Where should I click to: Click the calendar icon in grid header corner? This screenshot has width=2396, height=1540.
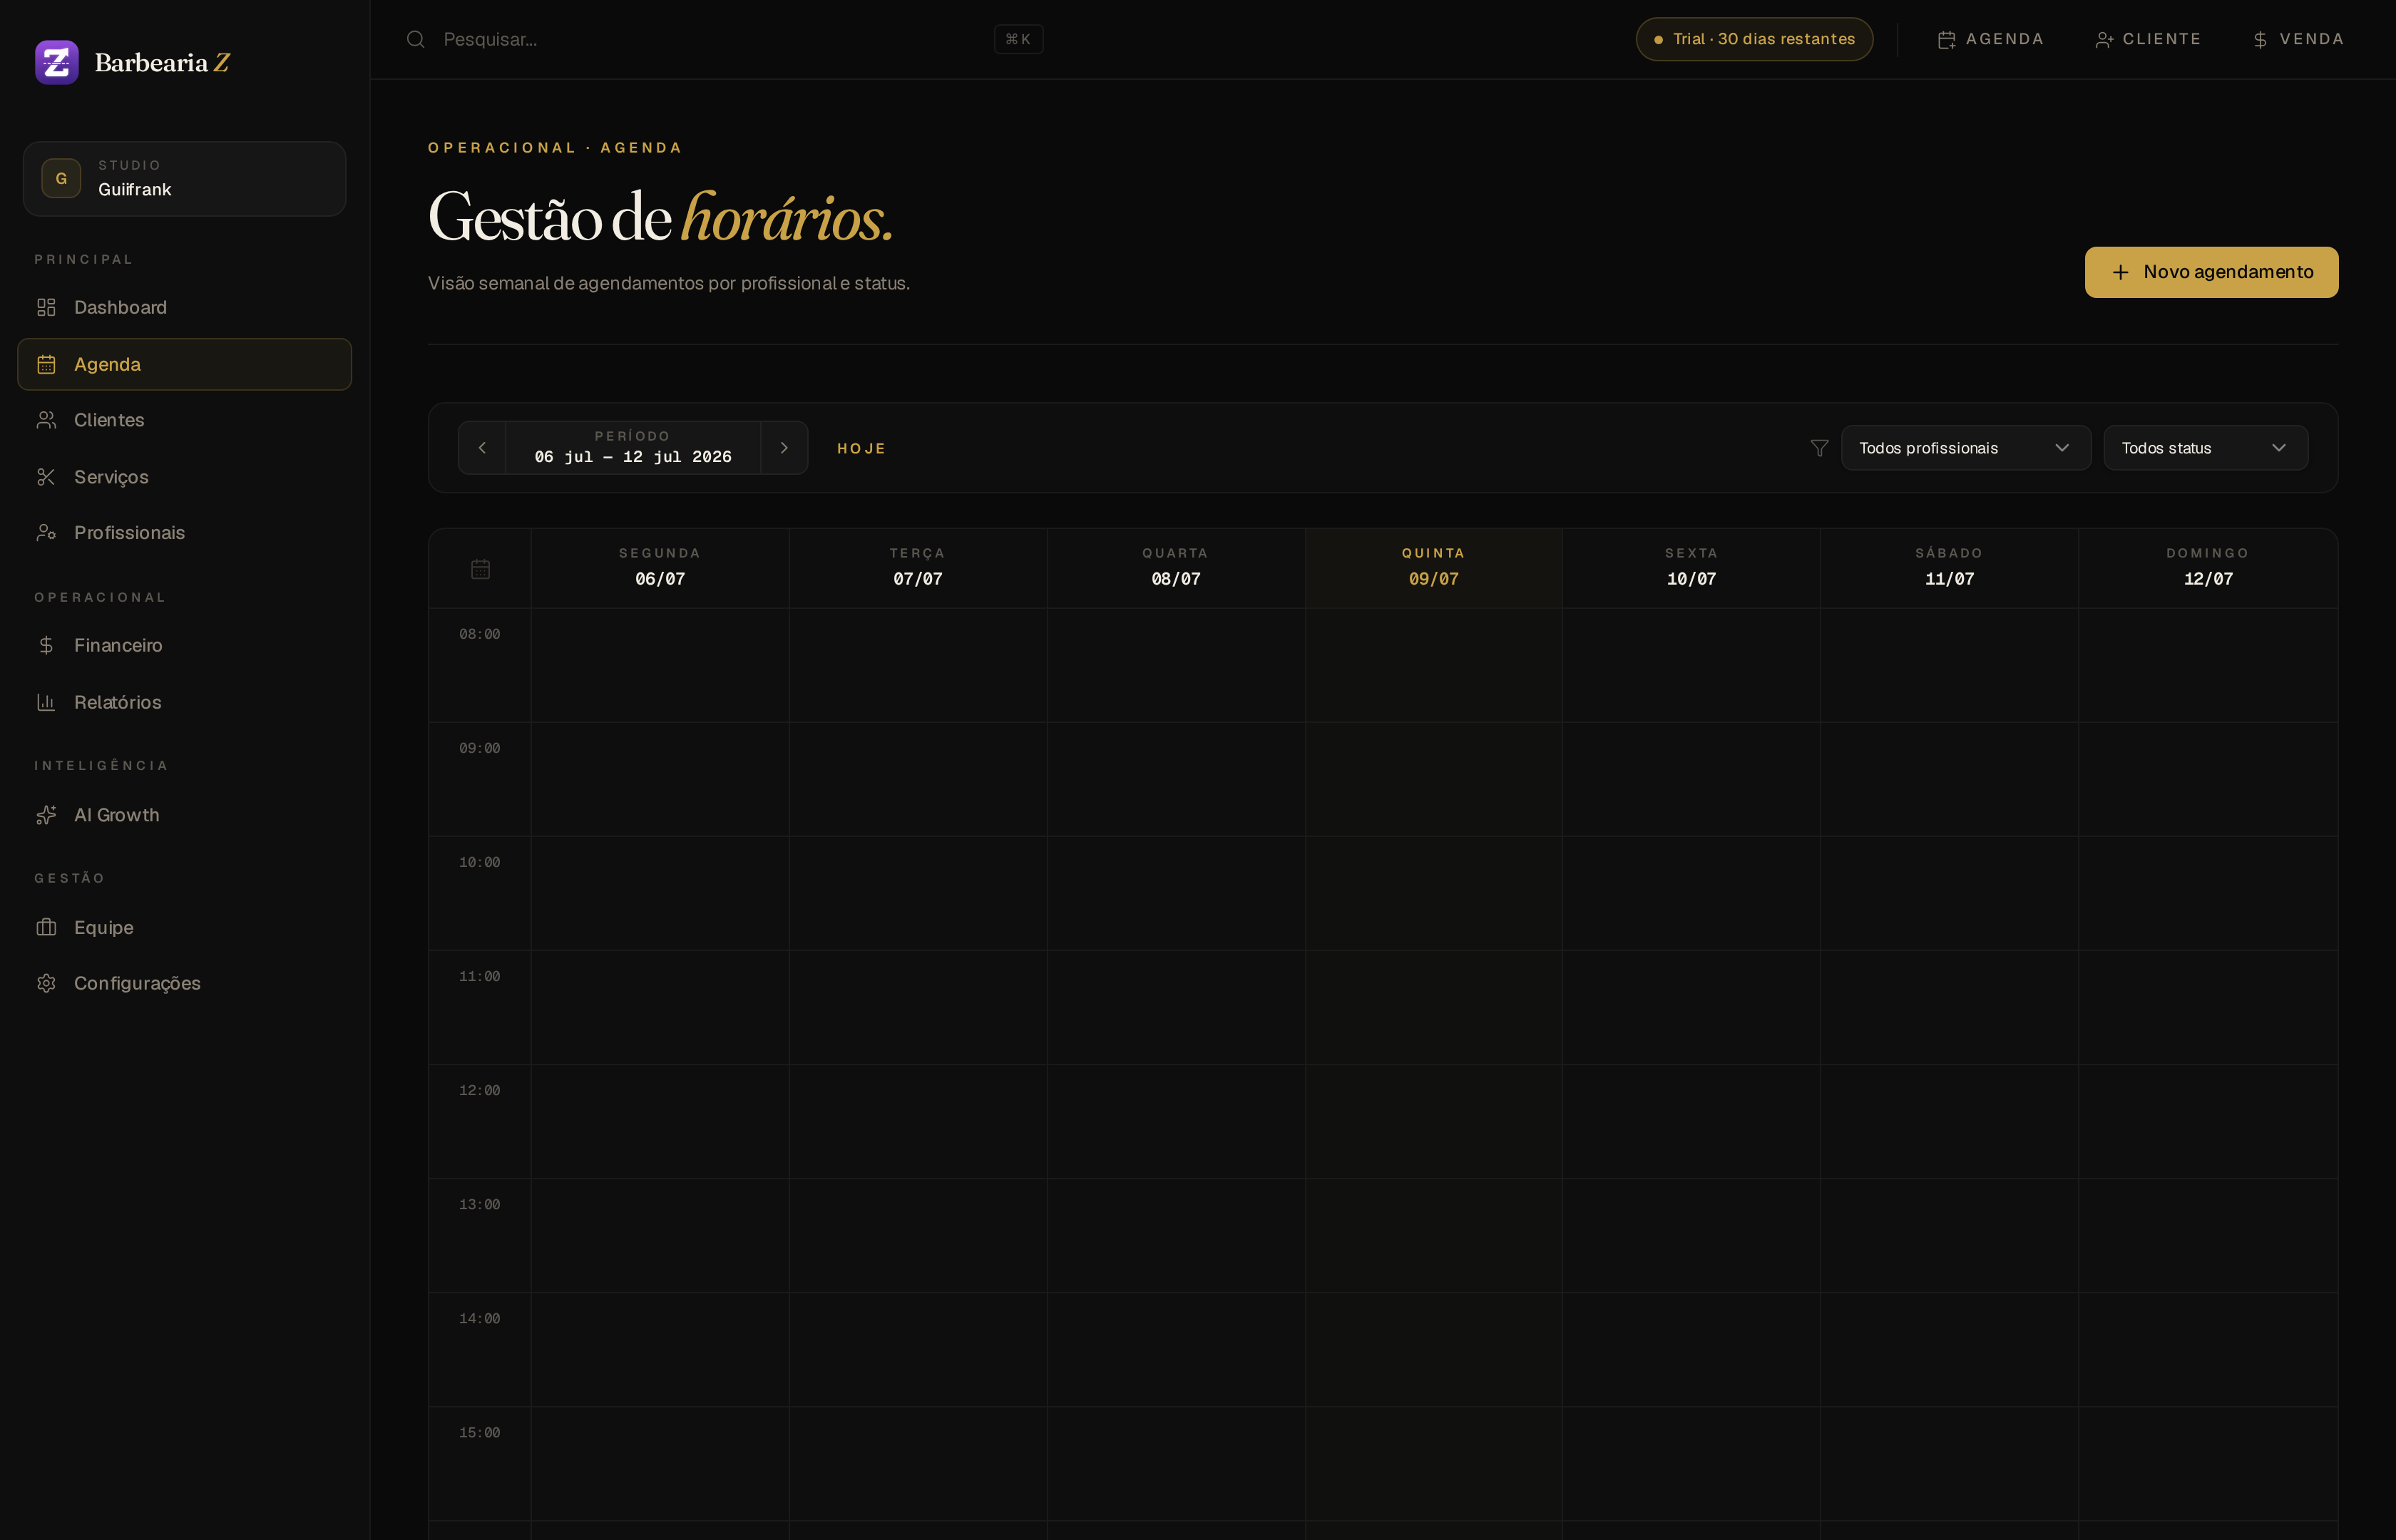pos(480,569)
